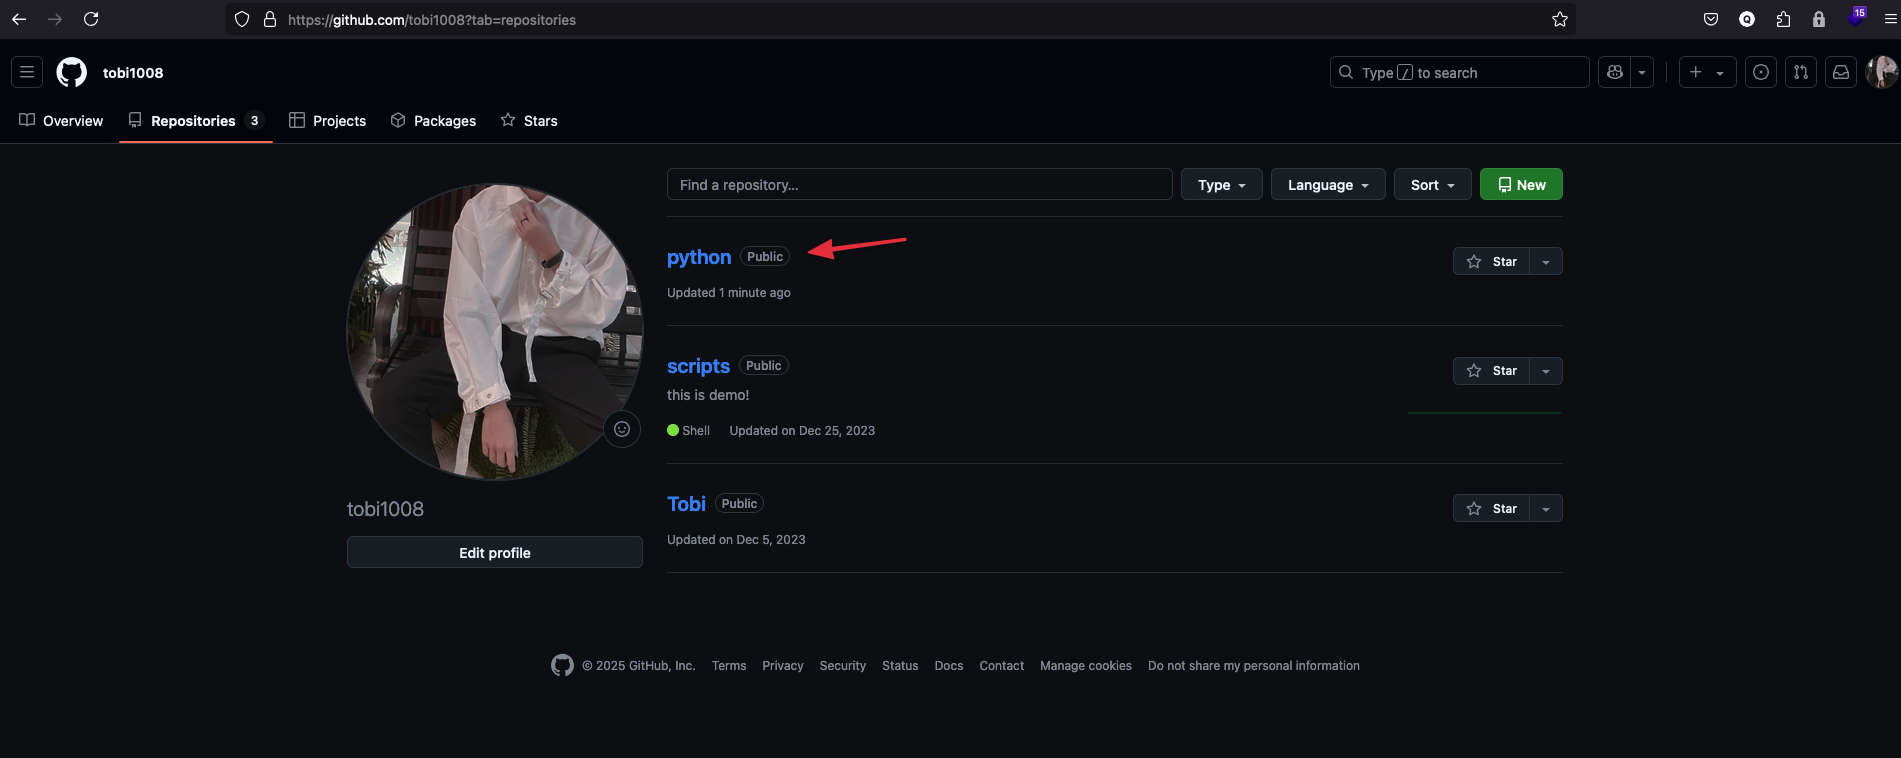The width and height of the screenshot is (1901, 758).
Task: Click the green New repository button
Action: coord(1520,185)
